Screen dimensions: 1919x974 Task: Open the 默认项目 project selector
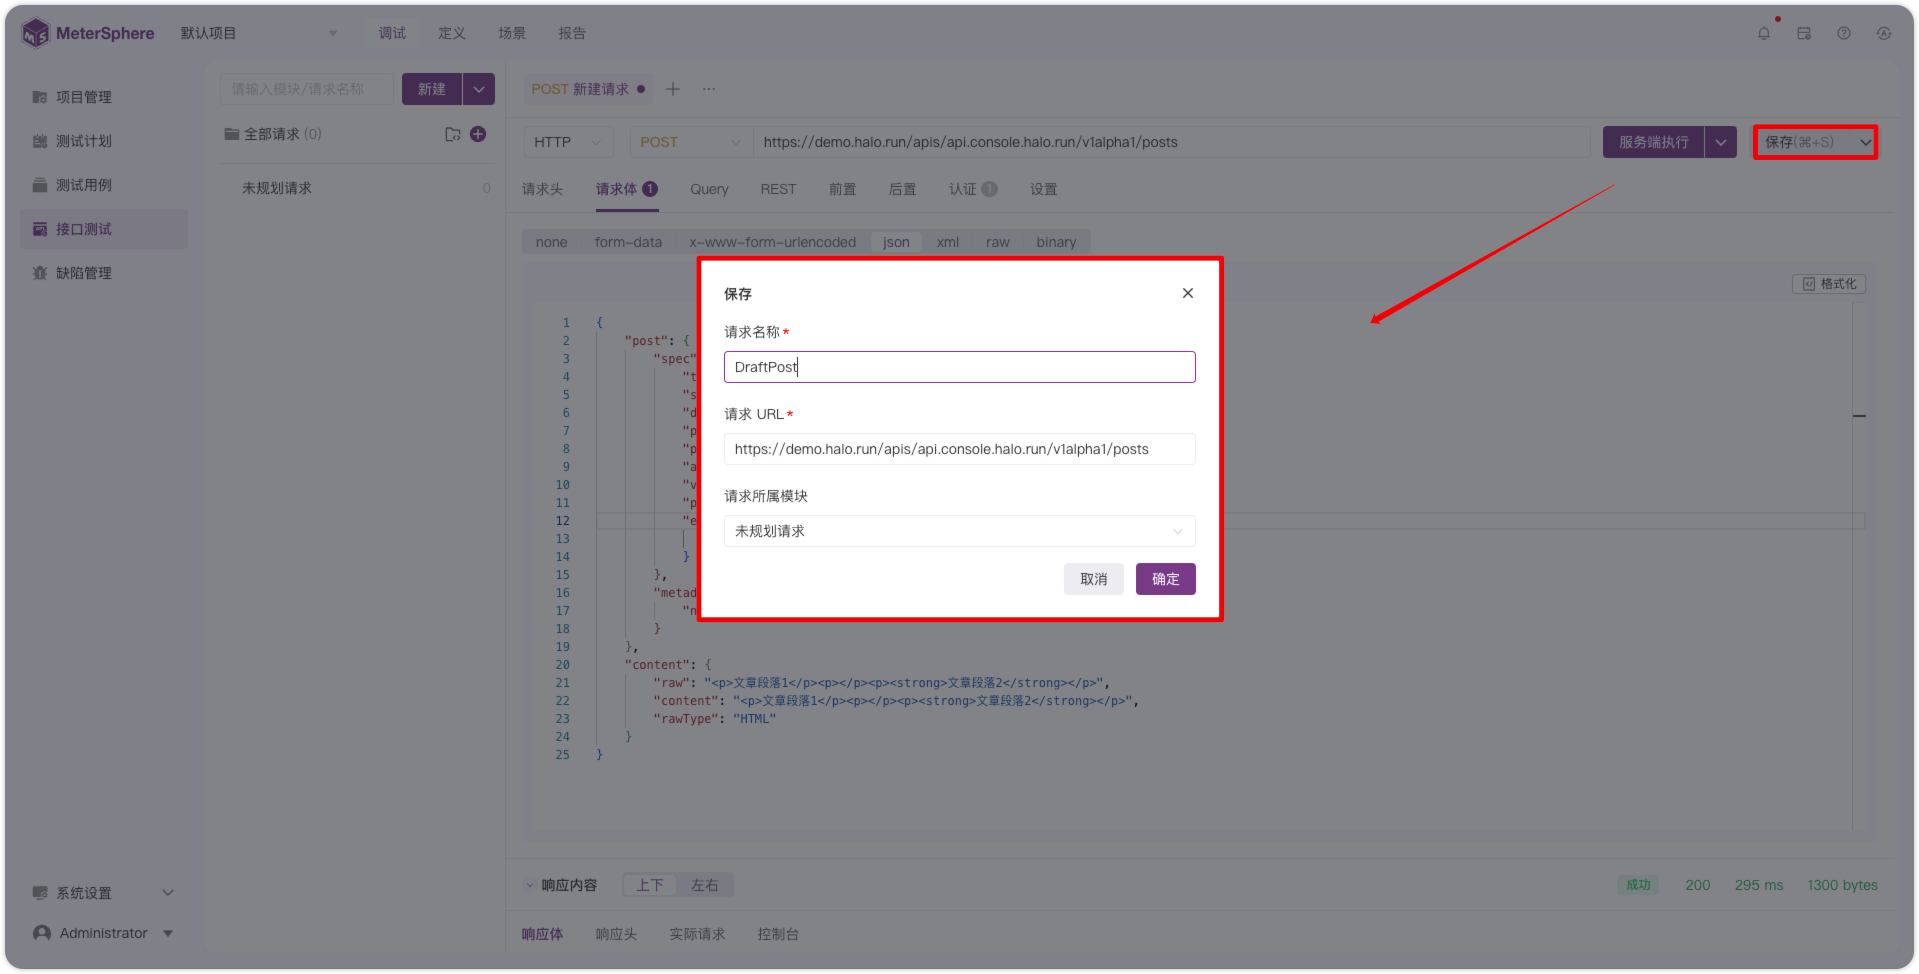[260, 33]
